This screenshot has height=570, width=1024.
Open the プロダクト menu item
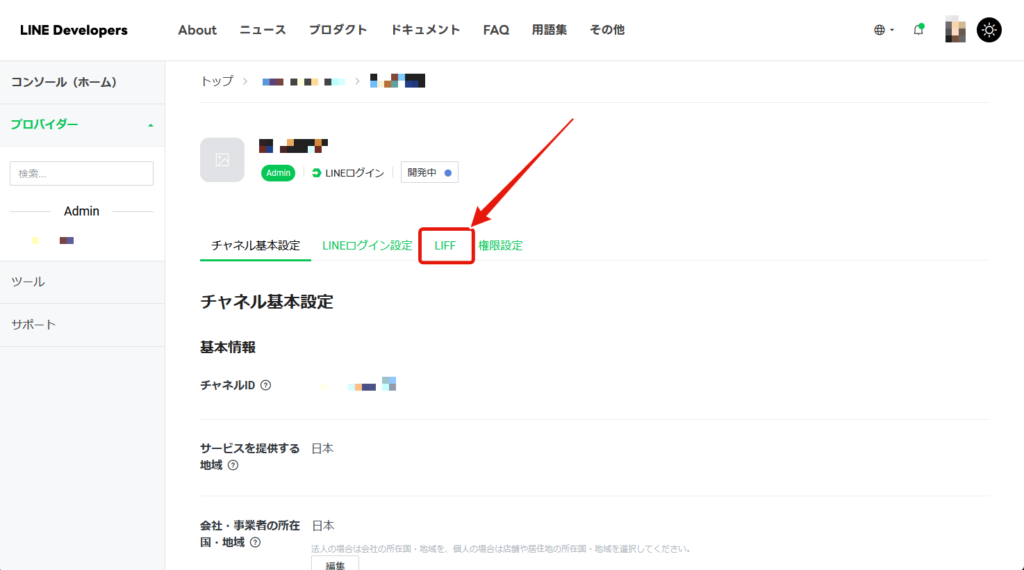coord(338,30)
